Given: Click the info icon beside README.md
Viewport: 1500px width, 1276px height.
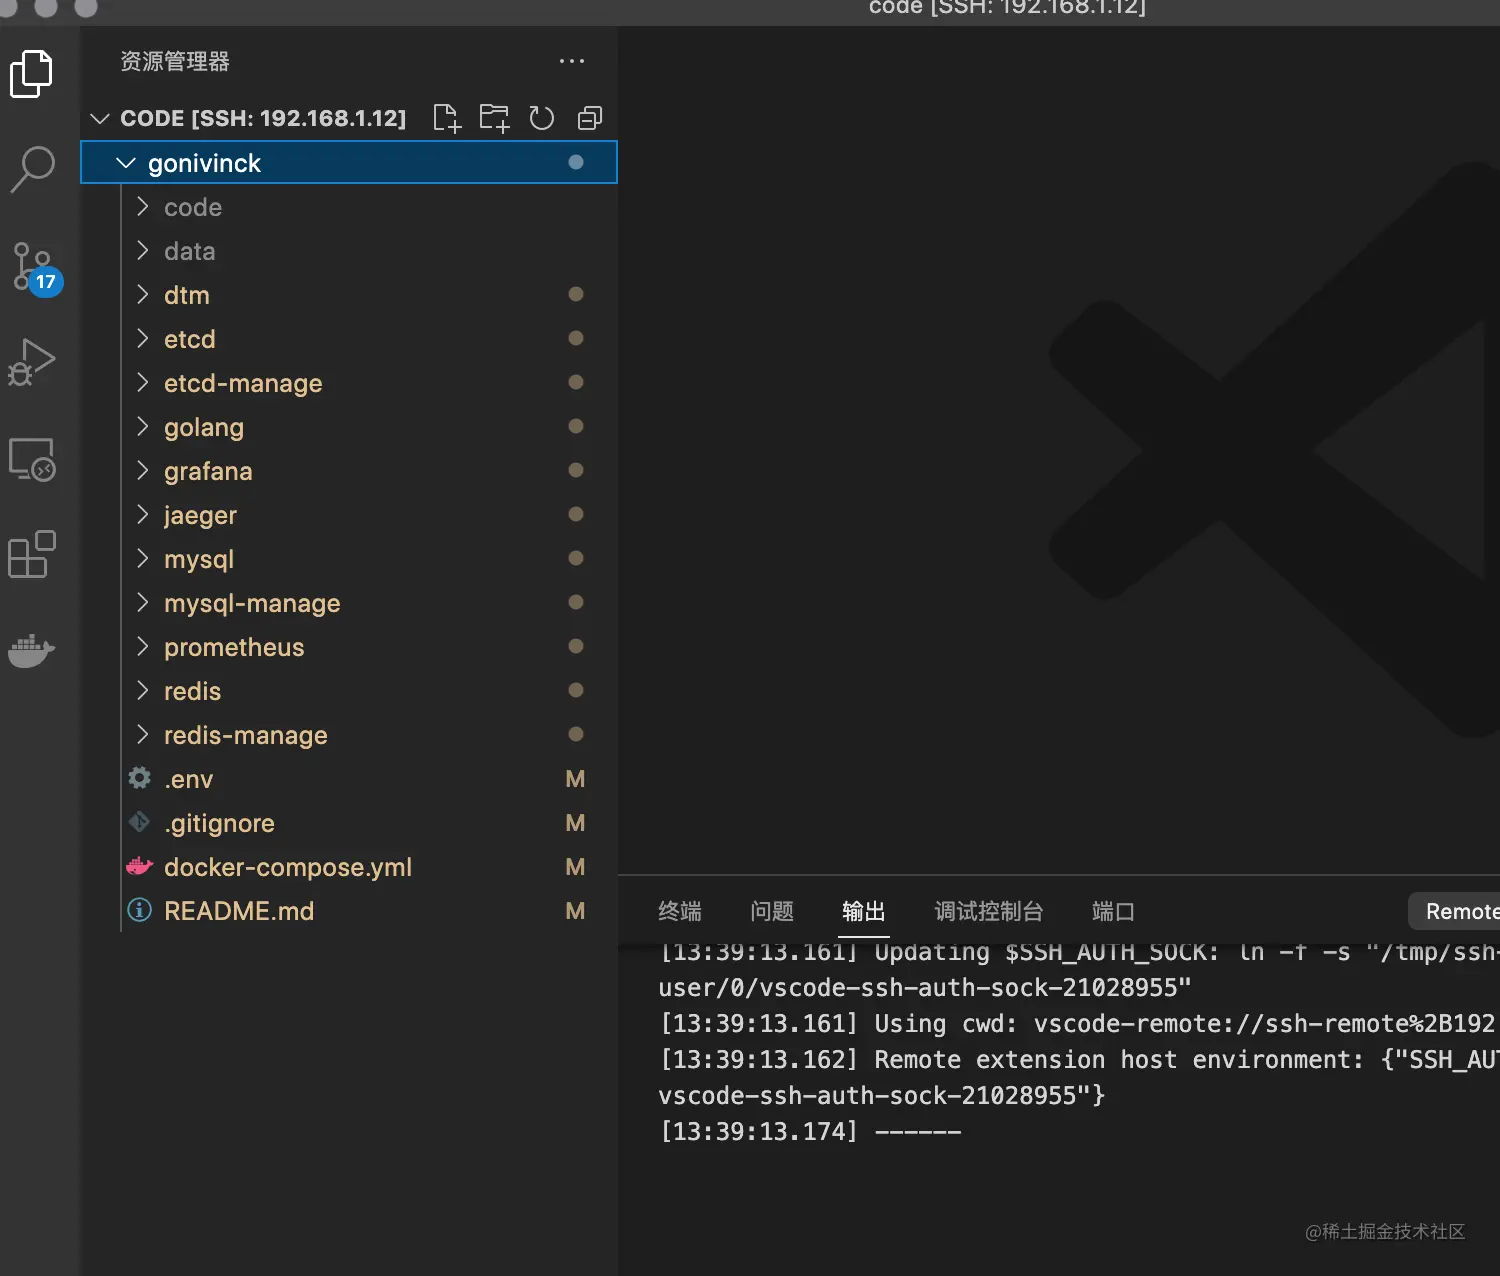Looking at the screenshot, I should click(140, 910).
